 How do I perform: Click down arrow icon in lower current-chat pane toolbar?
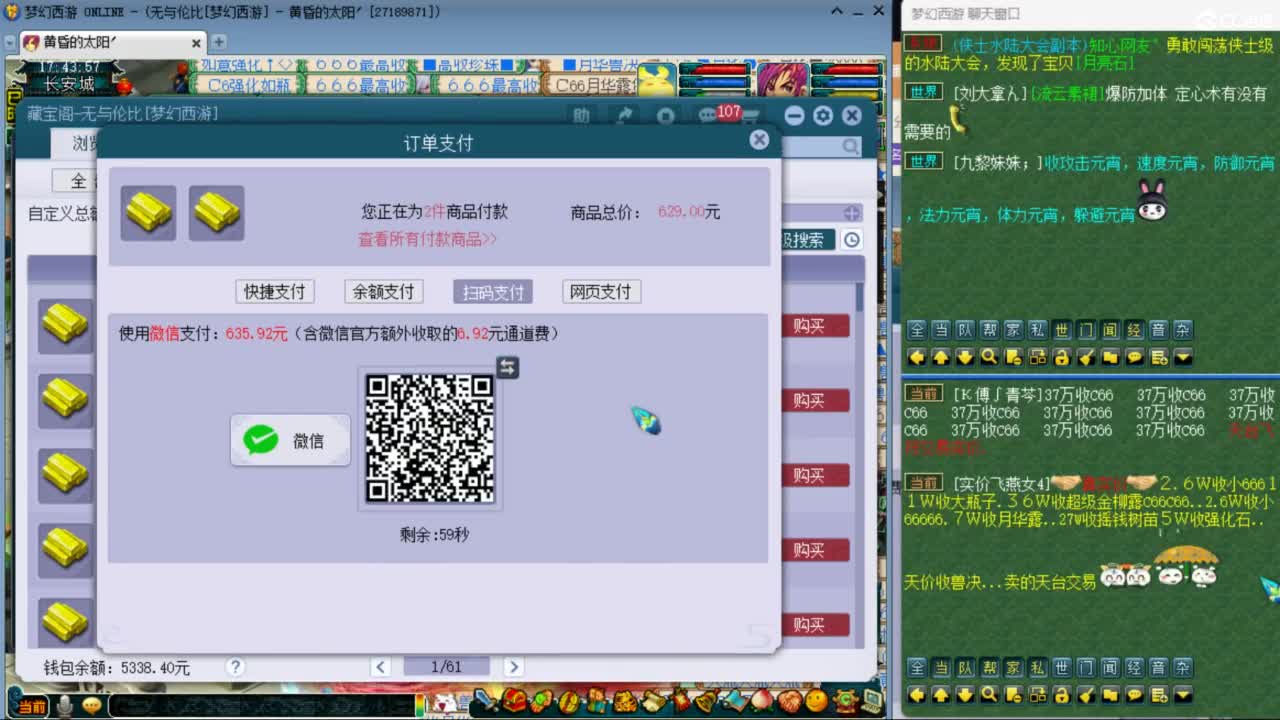(x=965, y=694)
